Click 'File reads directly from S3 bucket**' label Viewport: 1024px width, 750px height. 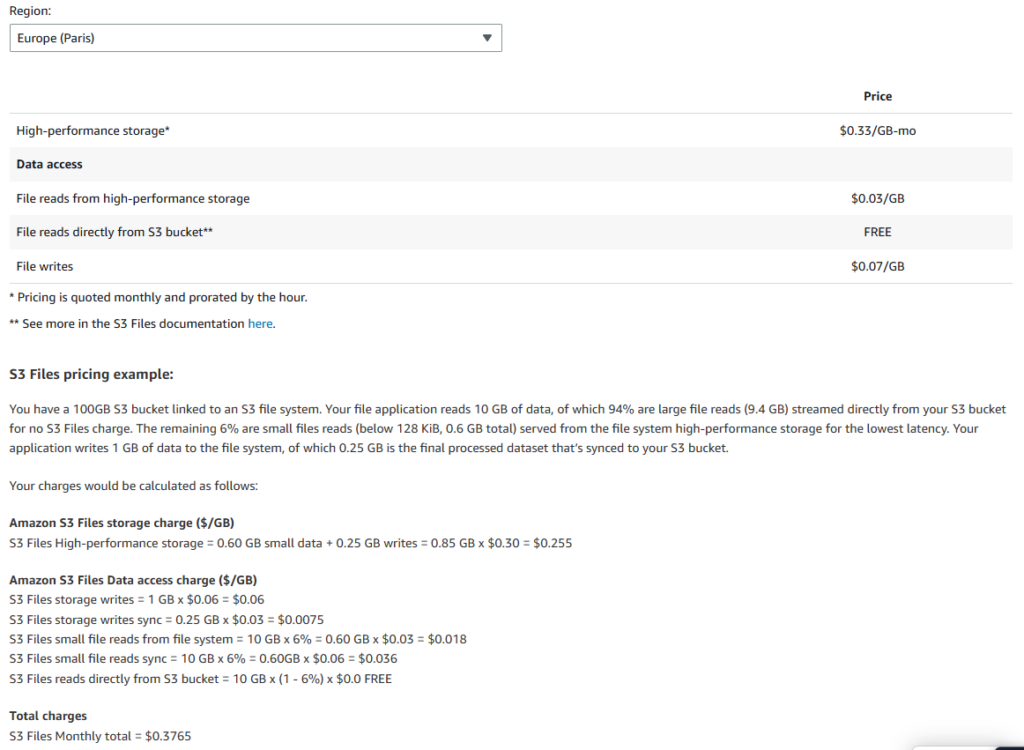tap(114, 232)
